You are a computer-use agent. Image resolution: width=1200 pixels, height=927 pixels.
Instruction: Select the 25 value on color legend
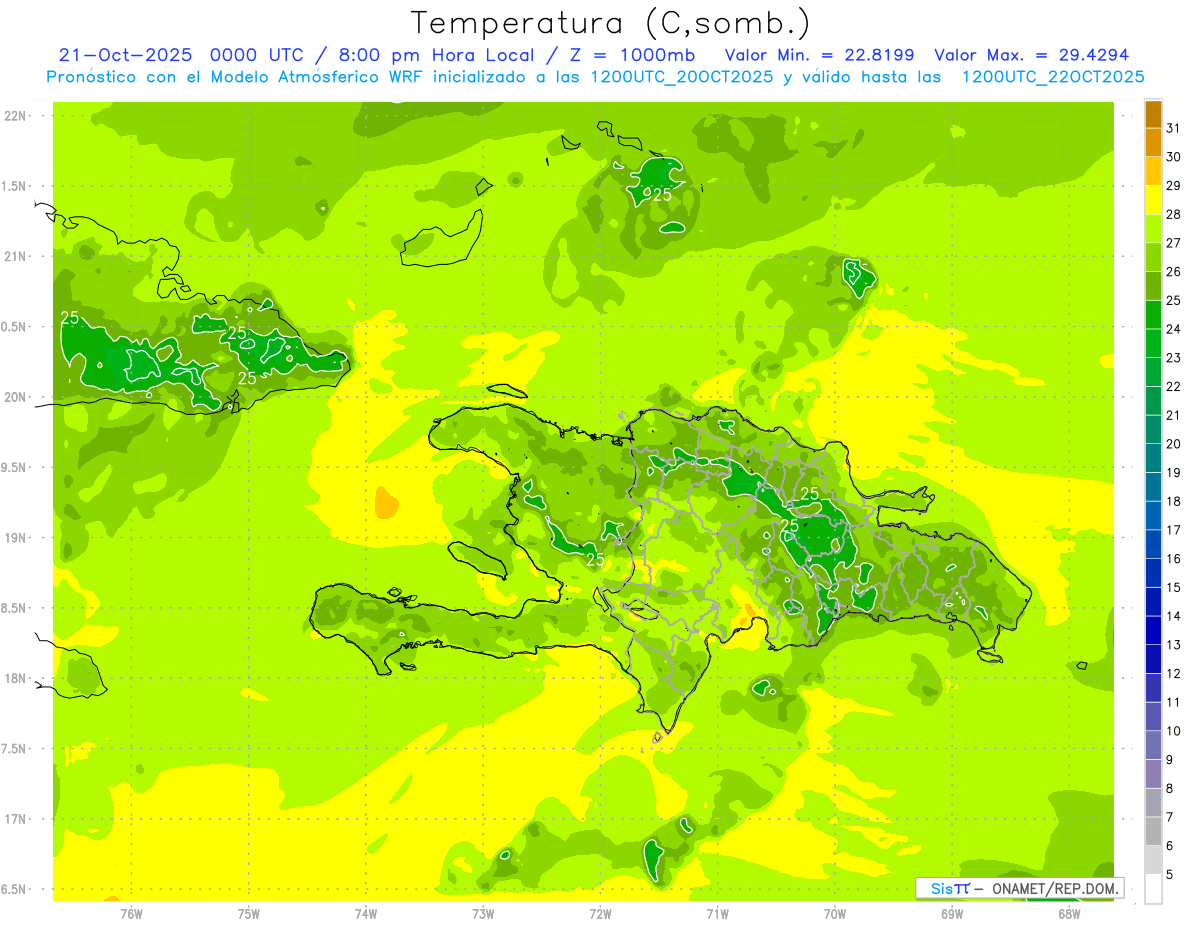[1173, 300]
